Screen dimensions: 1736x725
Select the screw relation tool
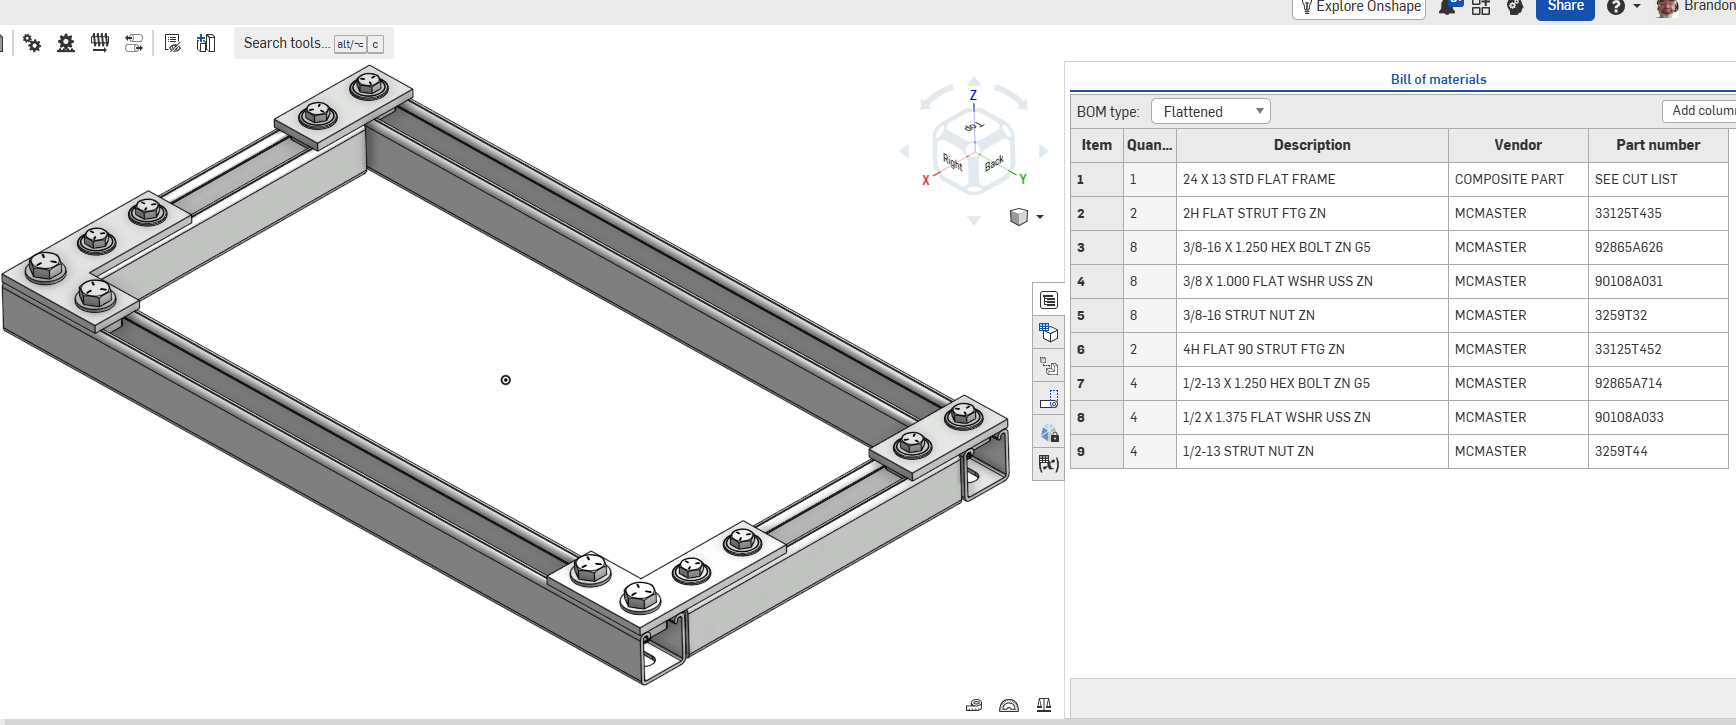[x=100, y=43]
